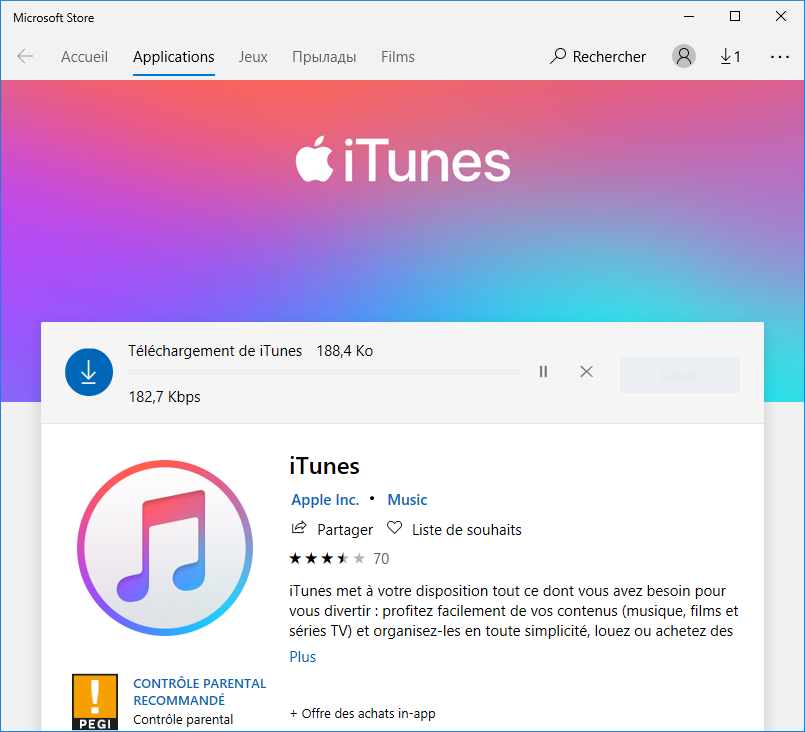805x732 pixels.
Task: Click the iTunes app title heading
Action: (x=324, y=466)
